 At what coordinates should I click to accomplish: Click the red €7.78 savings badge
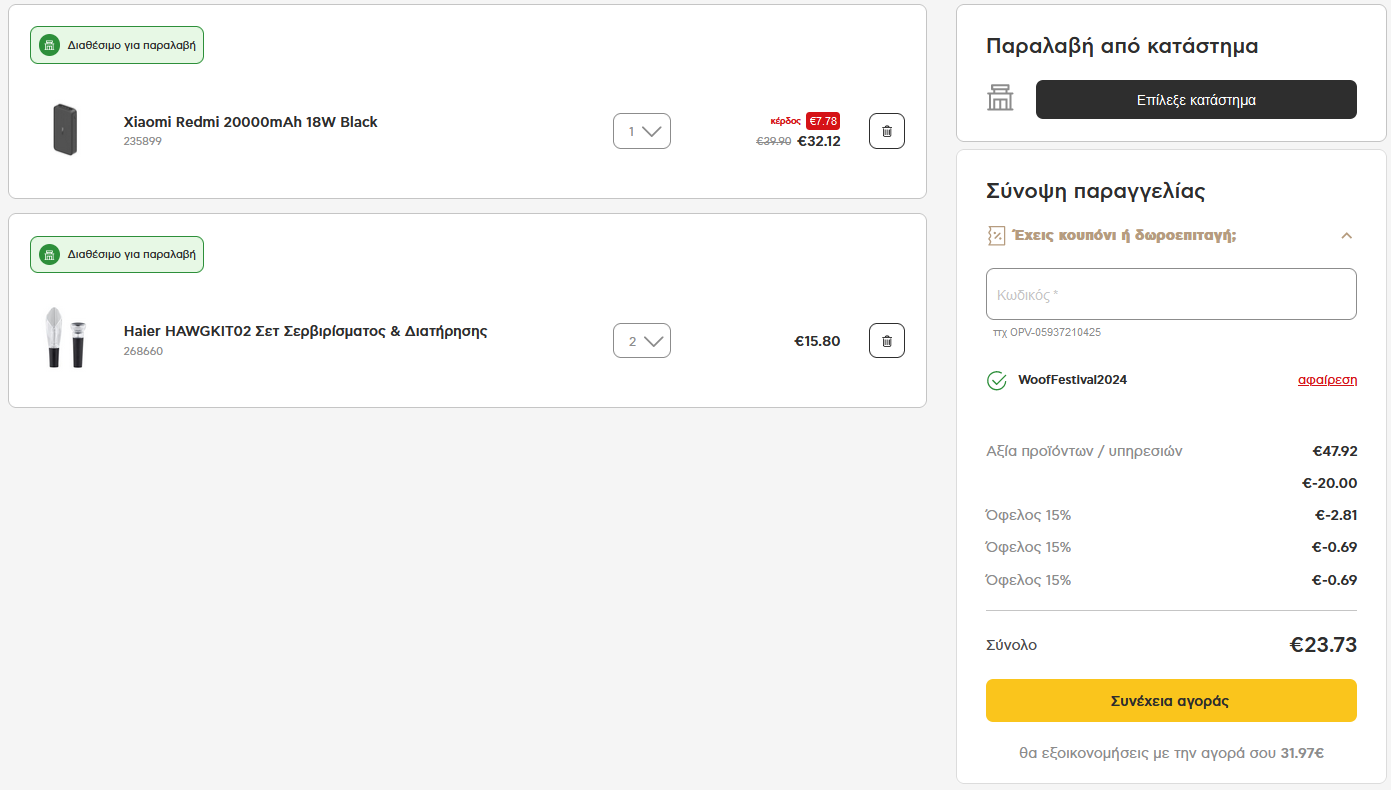click(822, 121)
